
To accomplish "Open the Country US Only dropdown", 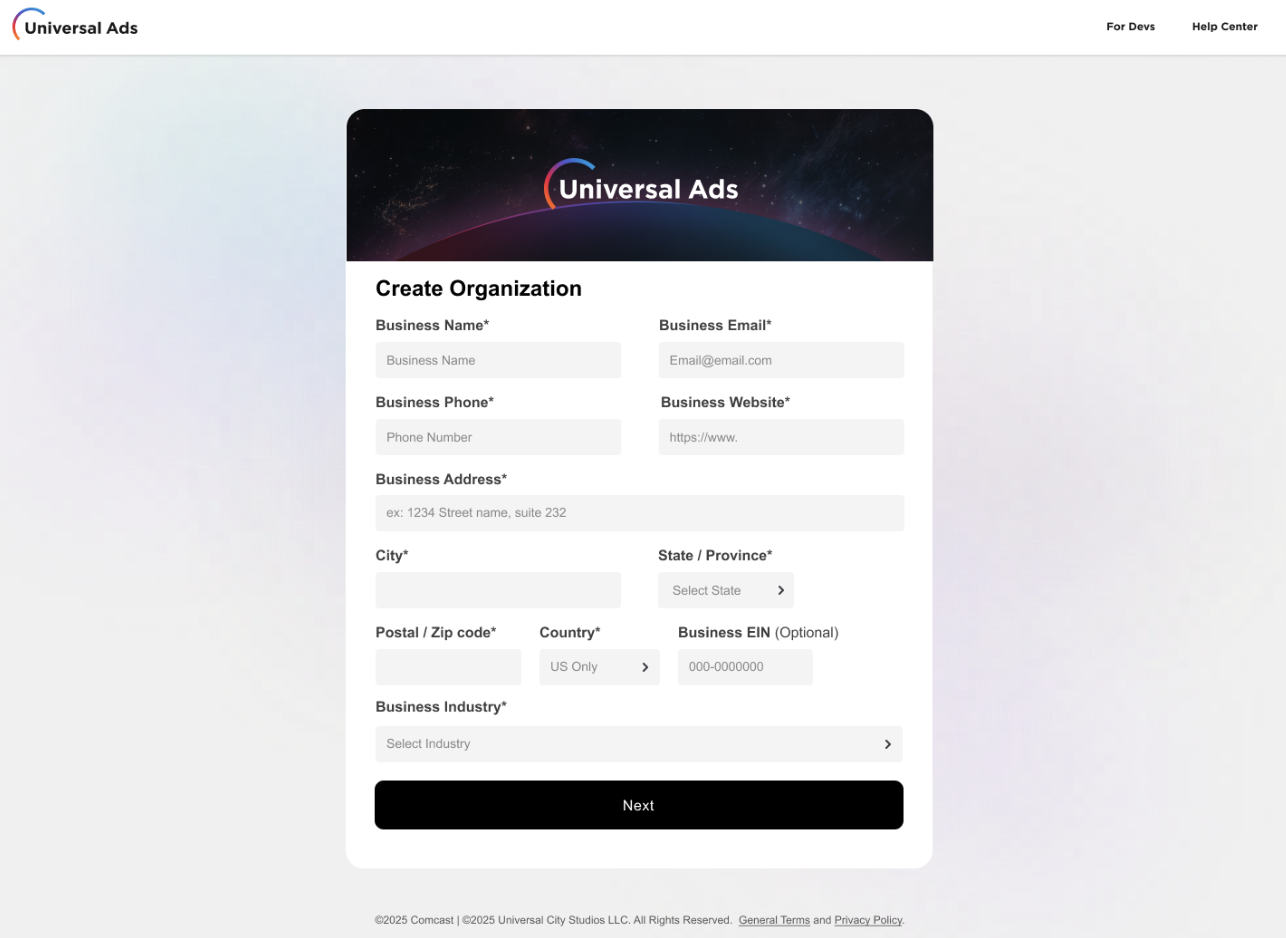I will pyautogui.click(x=599, y=667).
